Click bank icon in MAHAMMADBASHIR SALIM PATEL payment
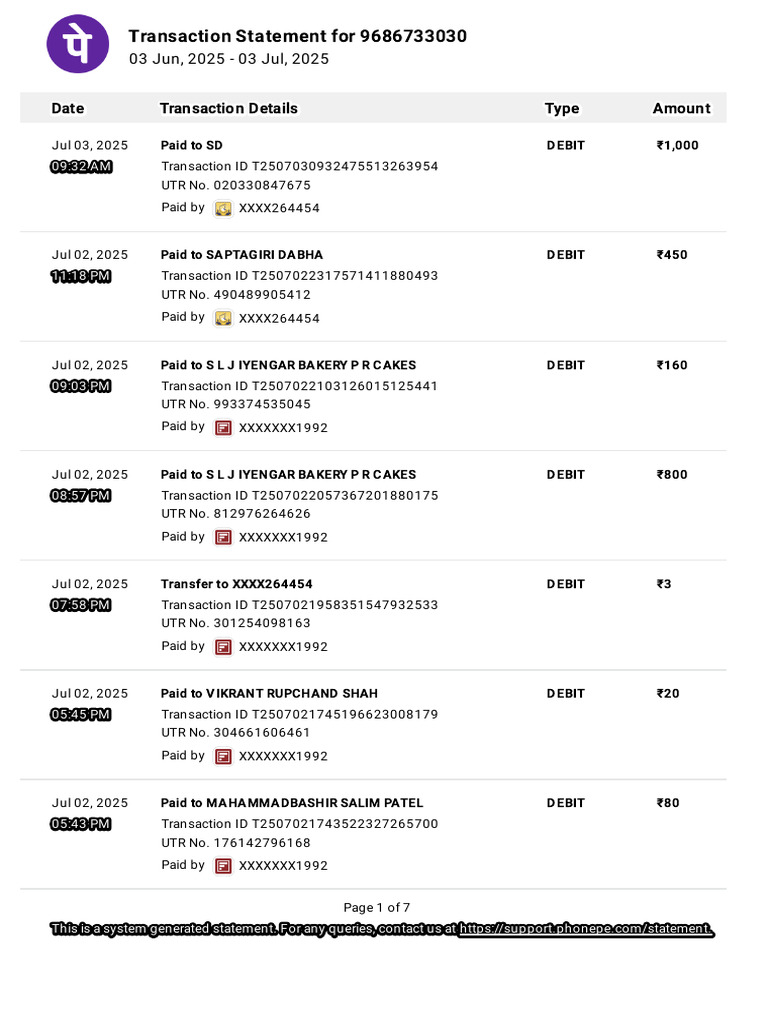 (224, 866)
